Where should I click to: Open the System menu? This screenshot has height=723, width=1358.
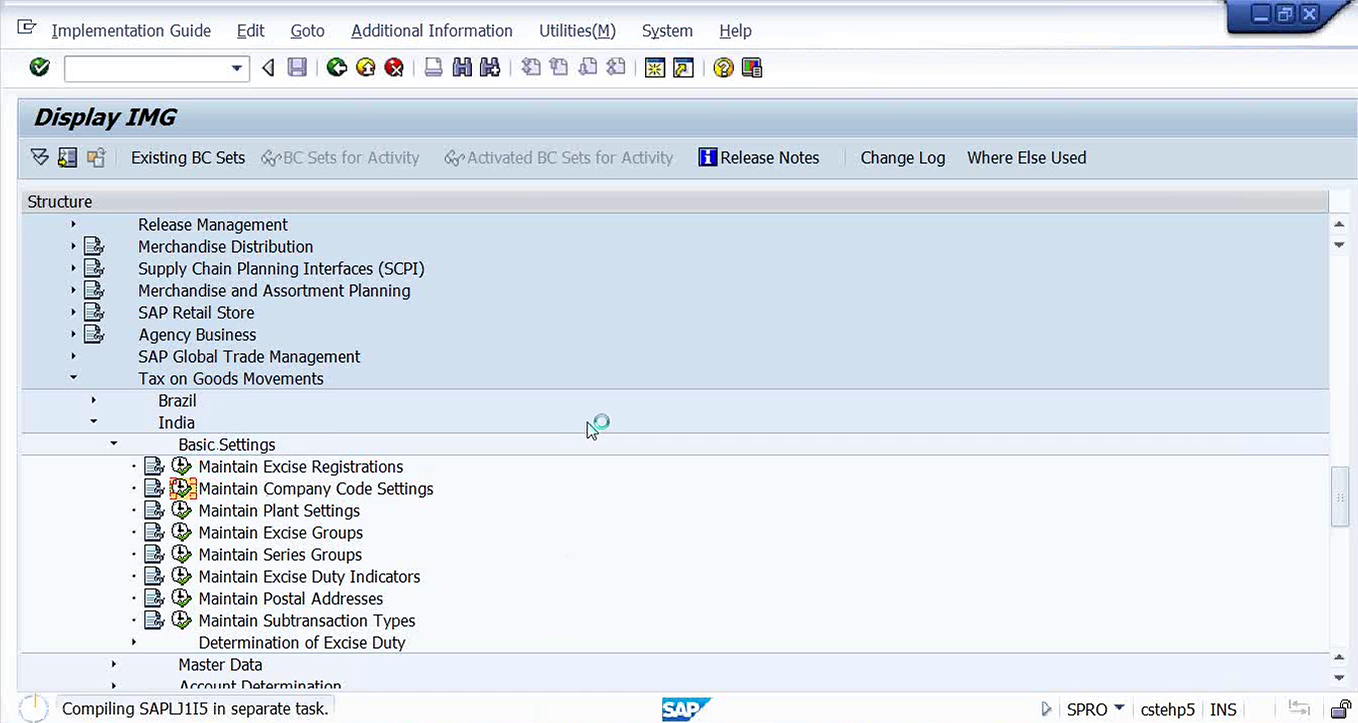point(667,31)
